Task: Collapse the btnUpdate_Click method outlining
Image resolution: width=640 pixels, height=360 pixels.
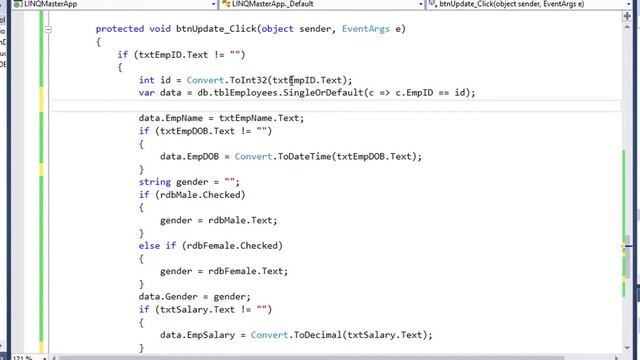Action: [x=48, y=29]
